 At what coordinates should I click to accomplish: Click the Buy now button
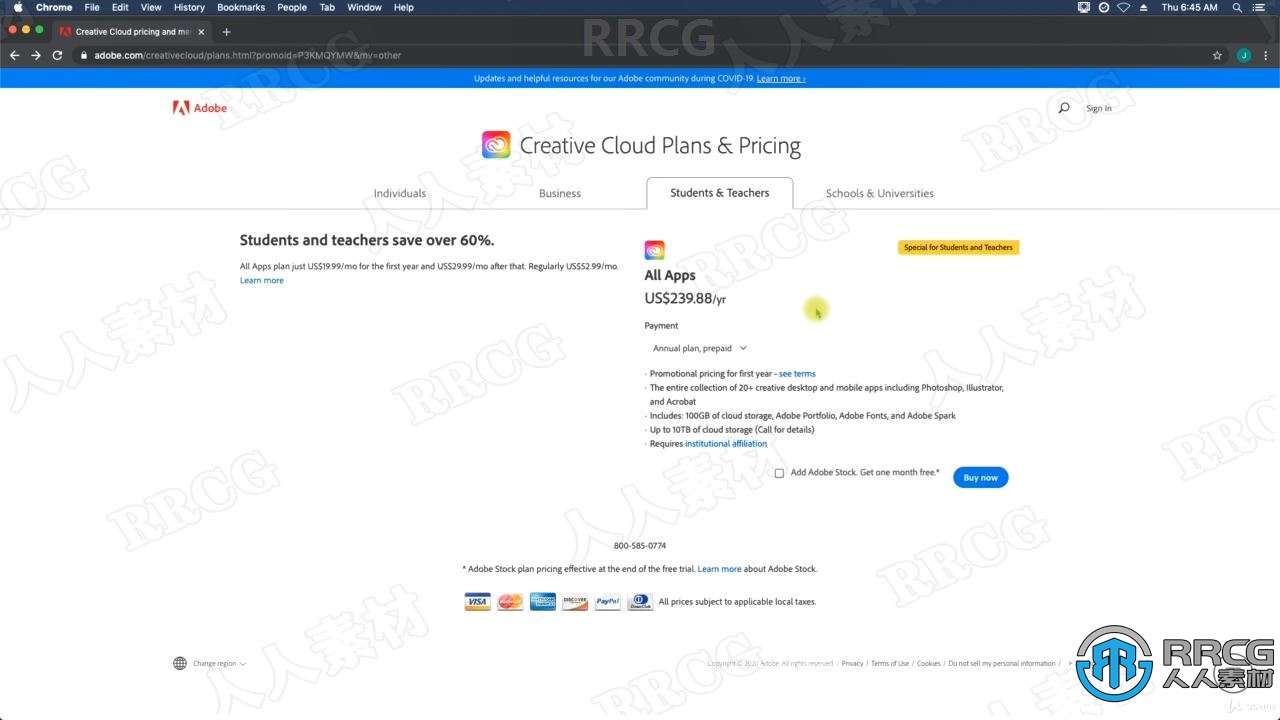(980, 478)
